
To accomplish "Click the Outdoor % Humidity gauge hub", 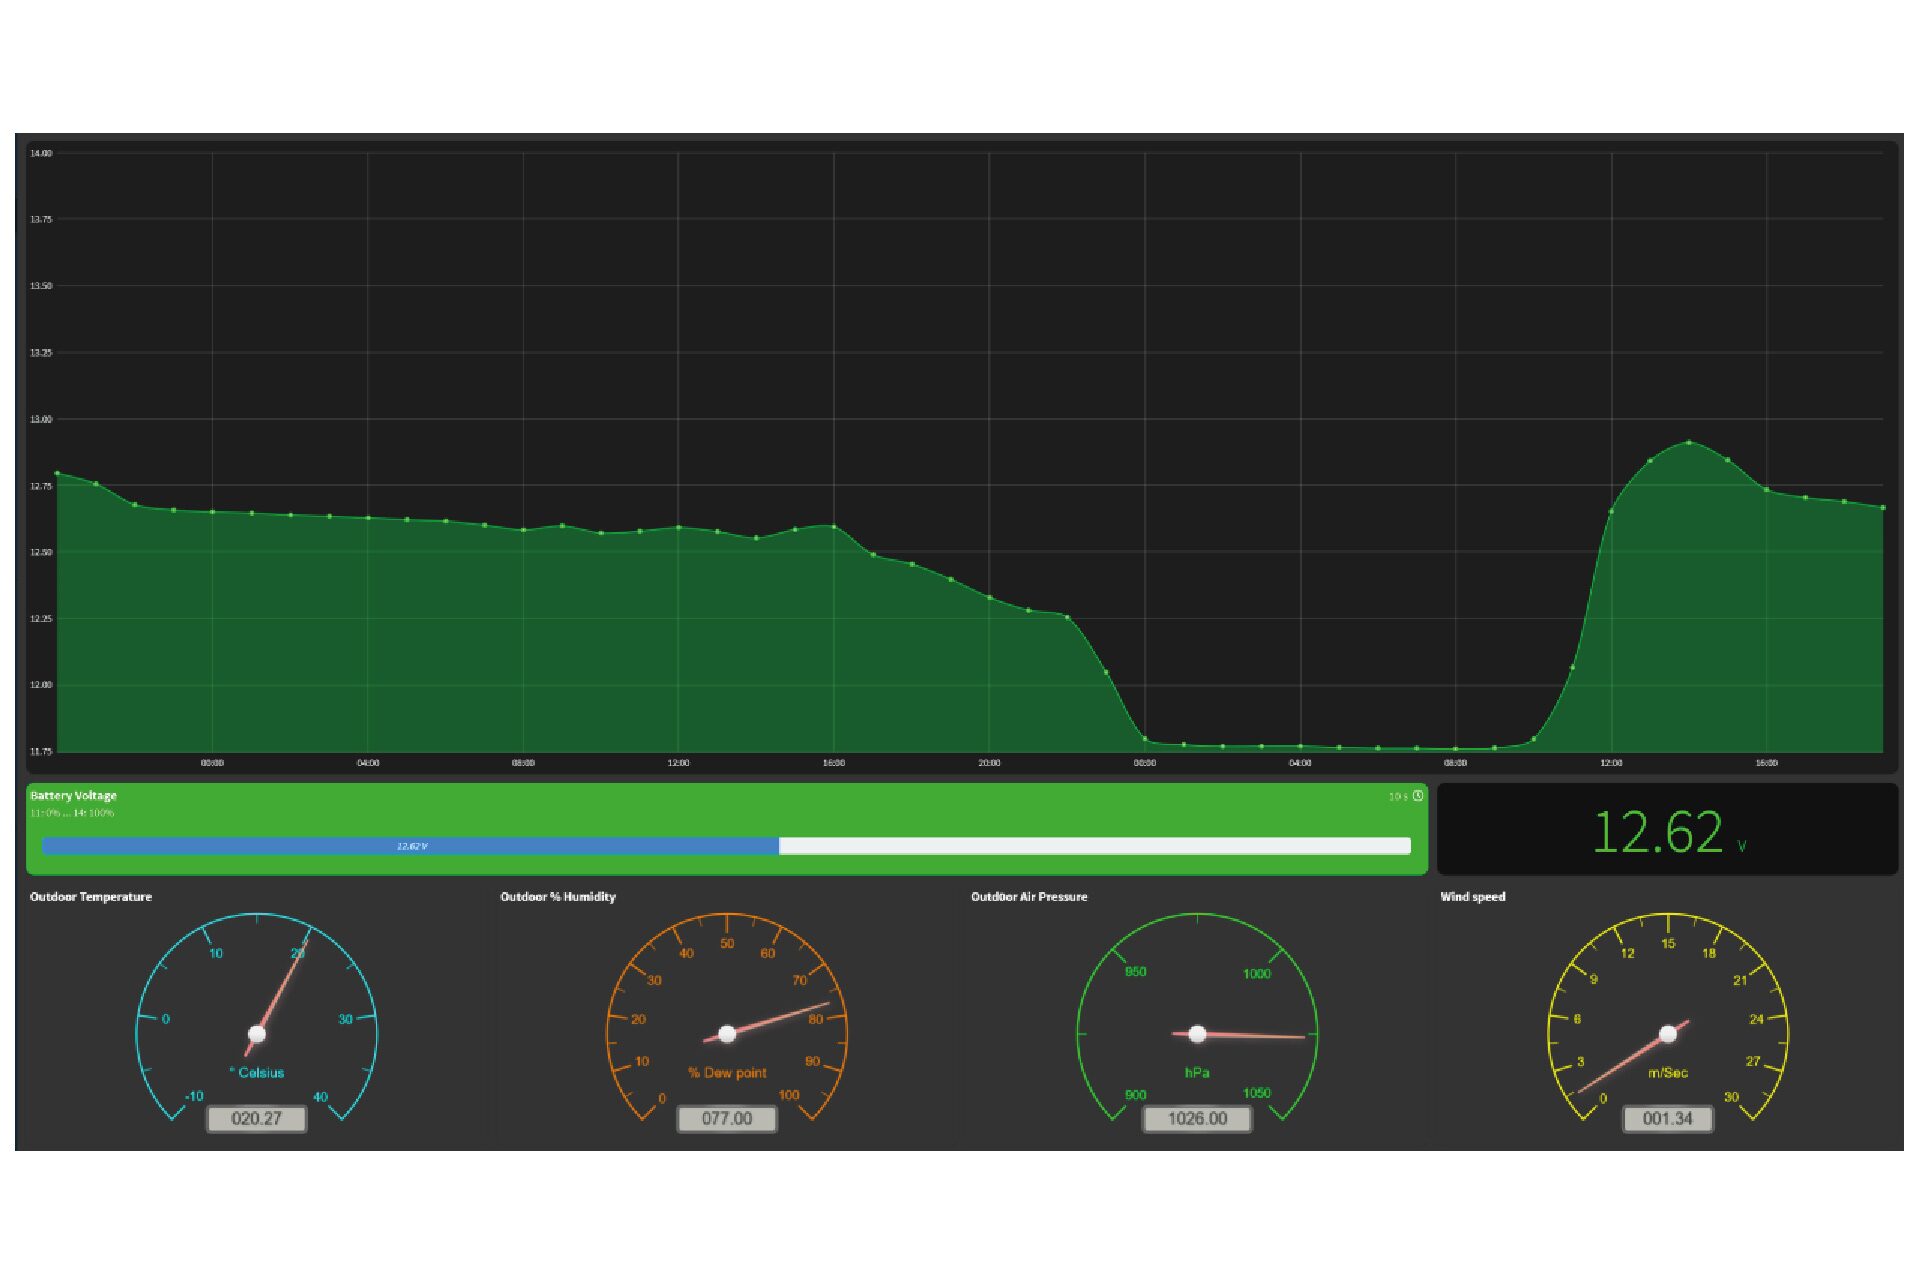I will pyautogui.click(x=727, y=1034).
